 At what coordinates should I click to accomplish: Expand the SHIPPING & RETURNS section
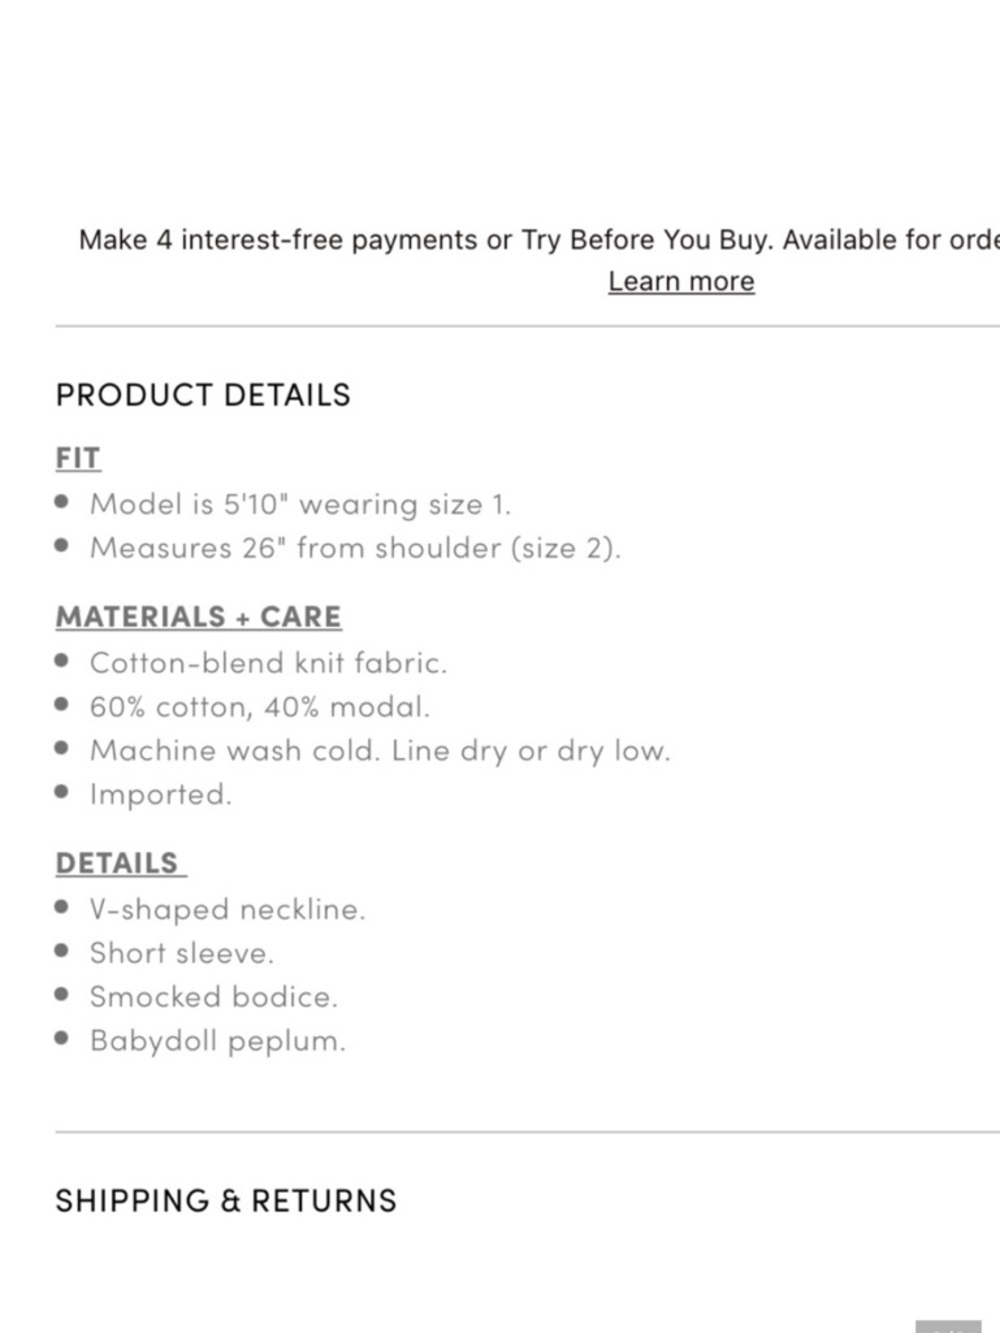pyautogui.click(x=226, y=1200)
